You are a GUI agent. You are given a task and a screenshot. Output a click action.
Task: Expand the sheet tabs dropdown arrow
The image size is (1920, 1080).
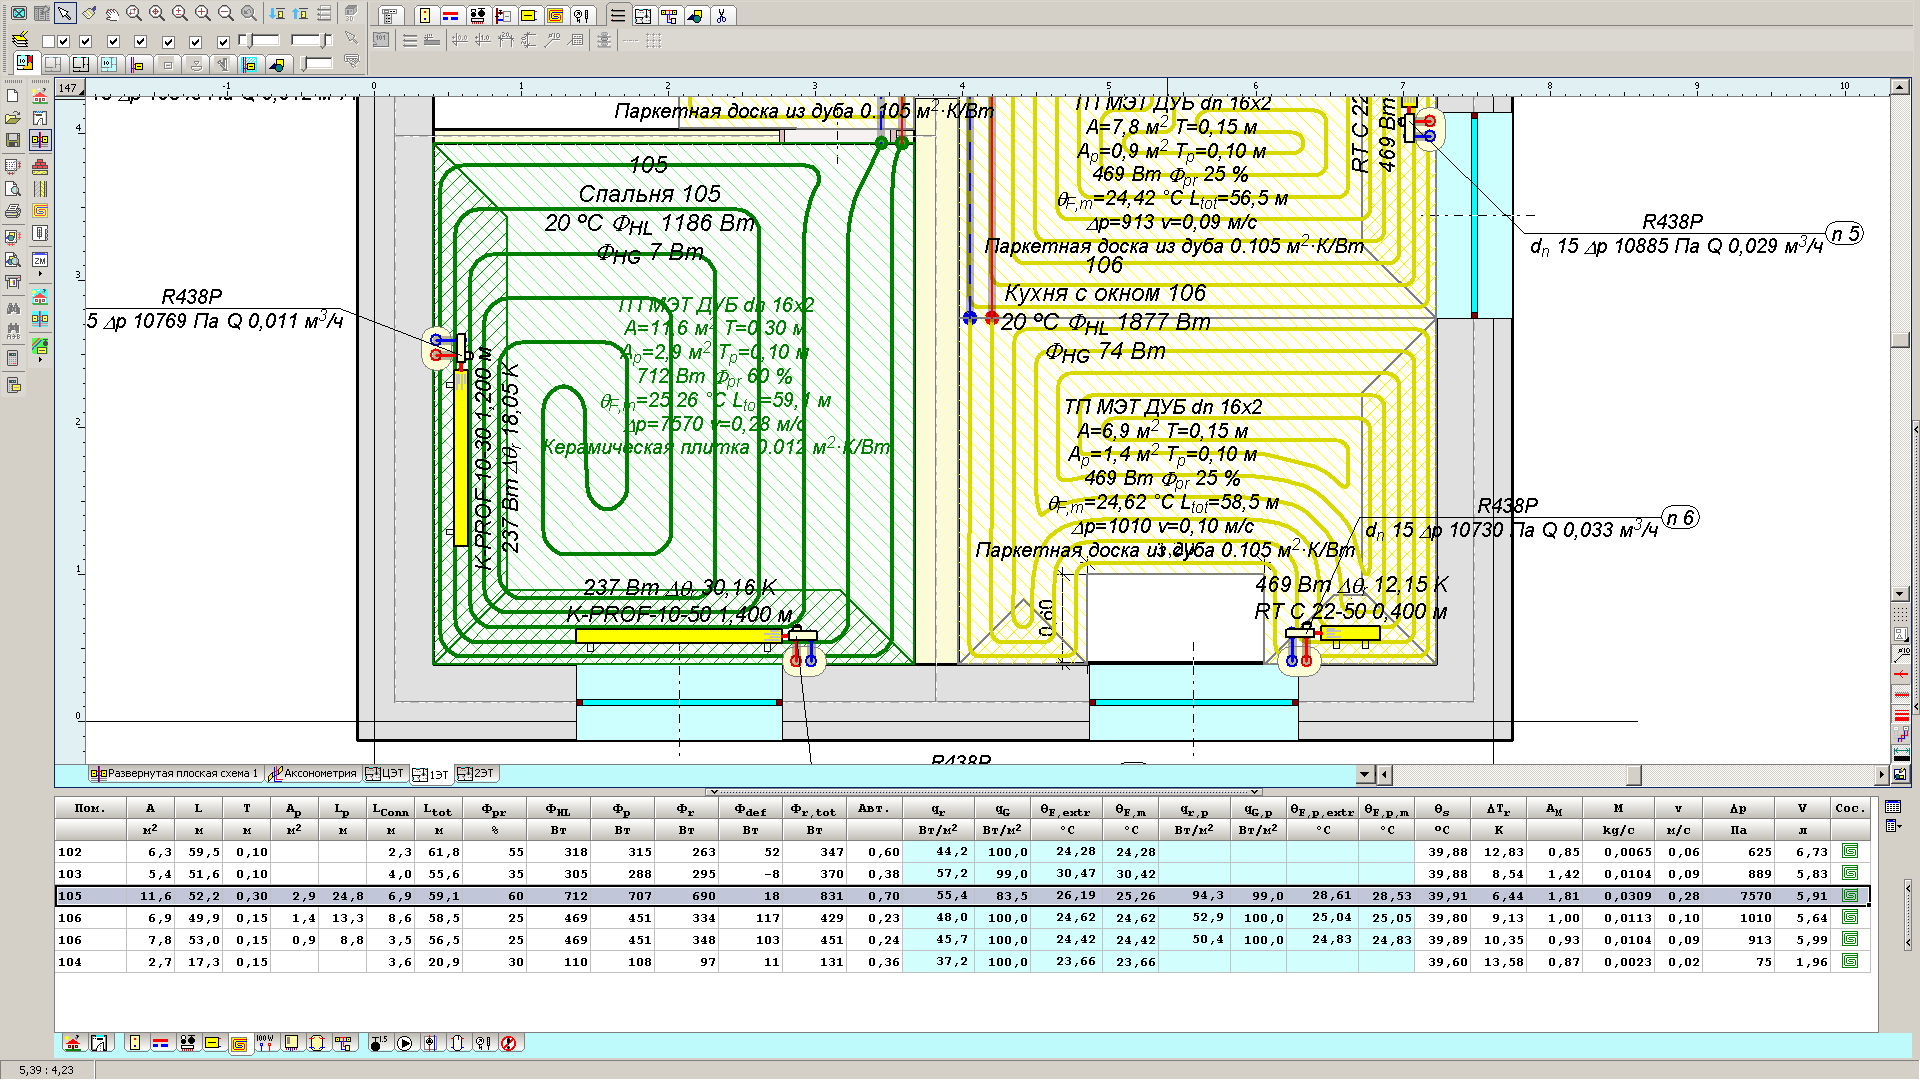coord(1365,775)
